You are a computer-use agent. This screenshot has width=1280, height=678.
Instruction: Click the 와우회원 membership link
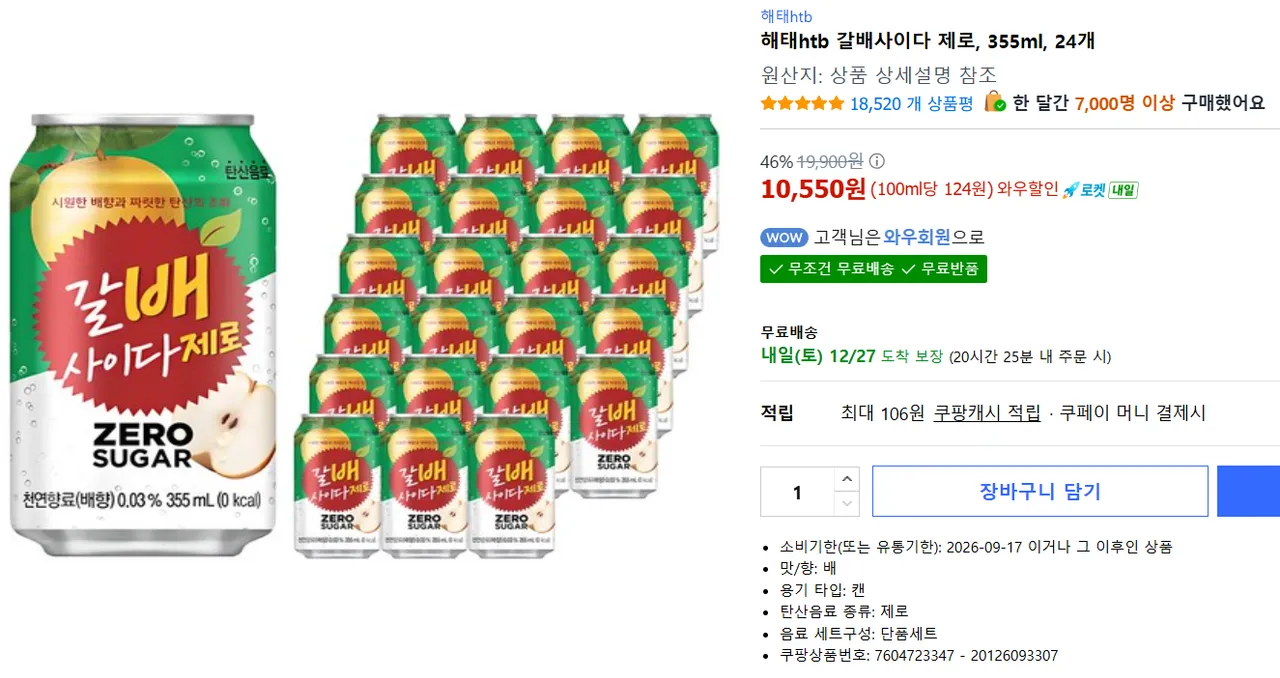tap(917, 238)
